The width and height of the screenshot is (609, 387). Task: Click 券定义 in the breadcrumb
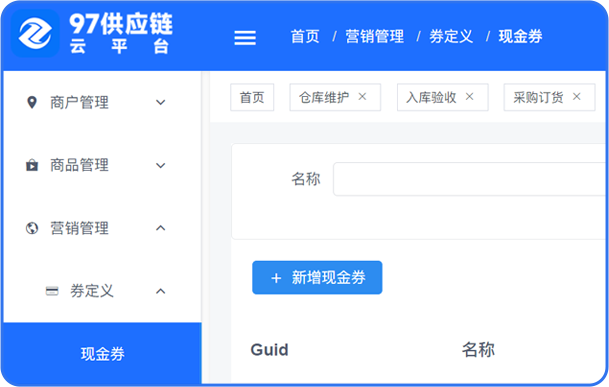pyautogui.click(x=451, y=37)
